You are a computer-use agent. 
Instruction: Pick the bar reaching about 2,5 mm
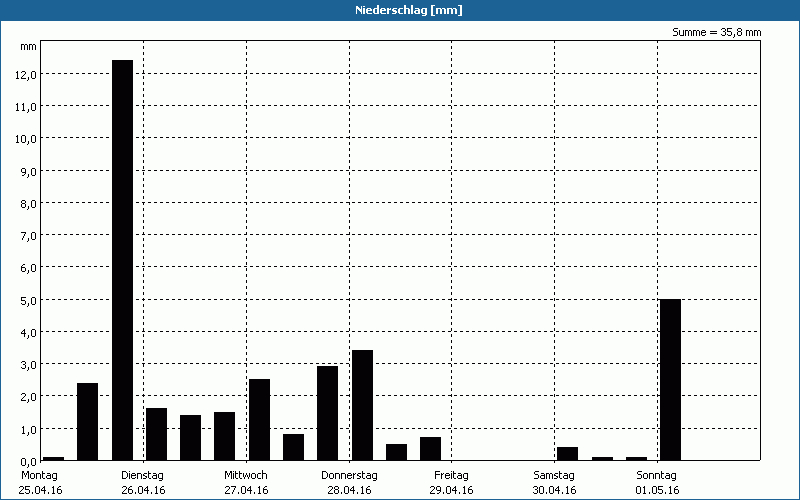[259, 419]
